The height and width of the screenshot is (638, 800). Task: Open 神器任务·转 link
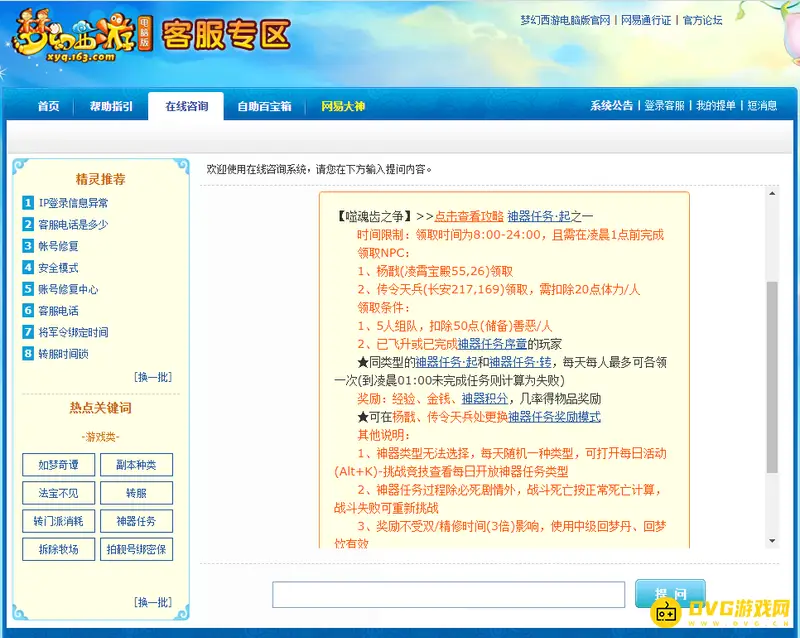(x=520, y=362)
